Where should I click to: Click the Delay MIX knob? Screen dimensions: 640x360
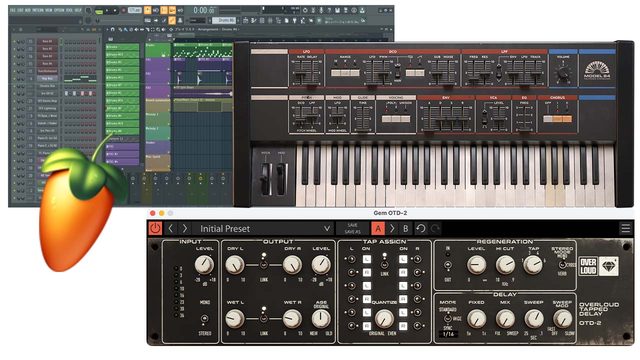click(505, 319)
